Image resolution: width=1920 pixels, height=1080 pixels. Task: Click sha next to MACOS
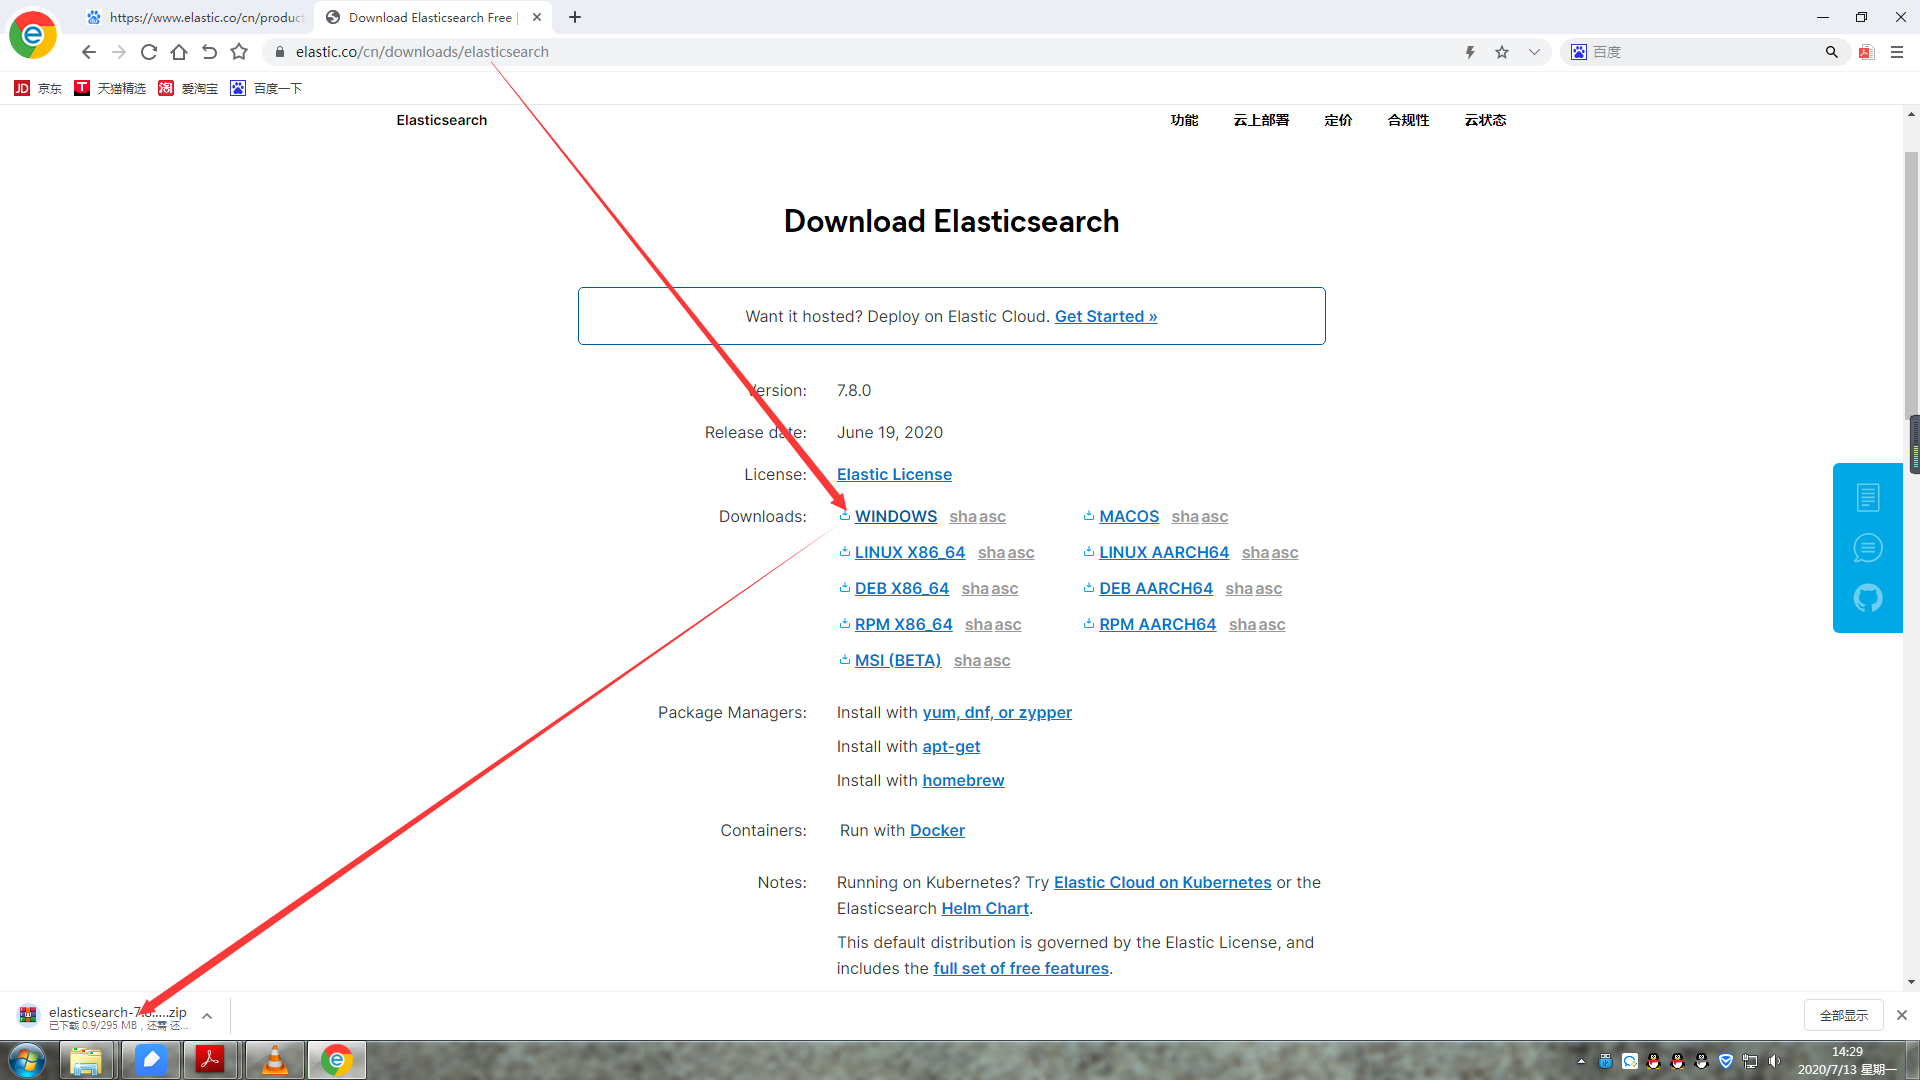click(1185, 516)
